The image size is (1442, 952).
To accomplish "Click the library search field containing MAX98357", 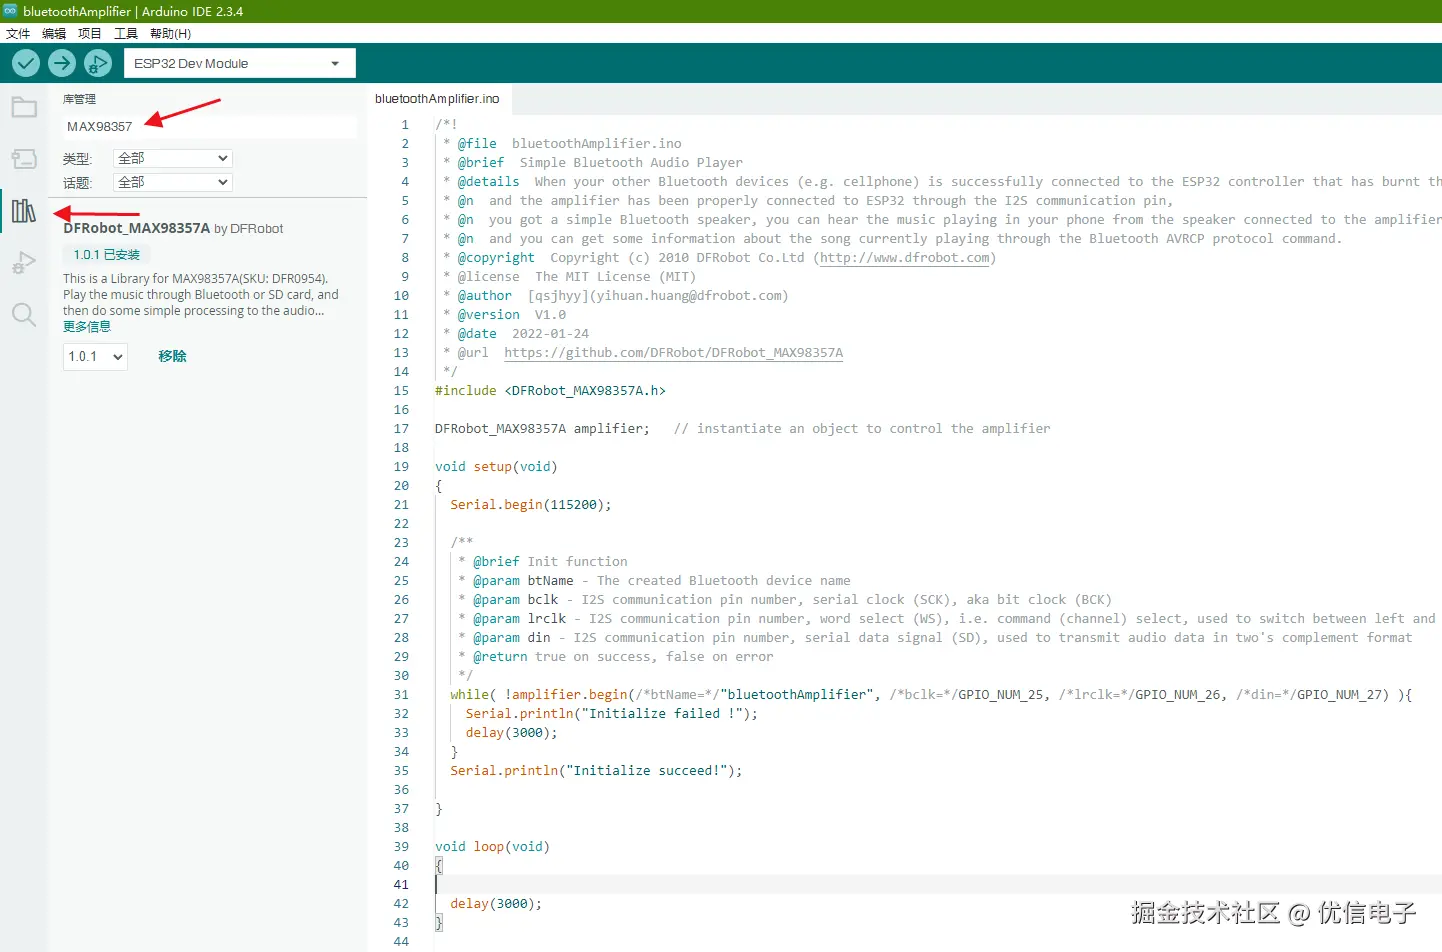I will 209,126.
